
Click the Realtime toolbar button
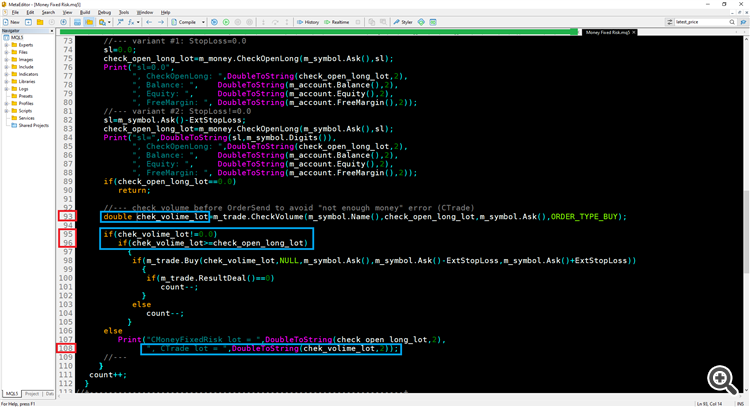[x=338, y=21]
